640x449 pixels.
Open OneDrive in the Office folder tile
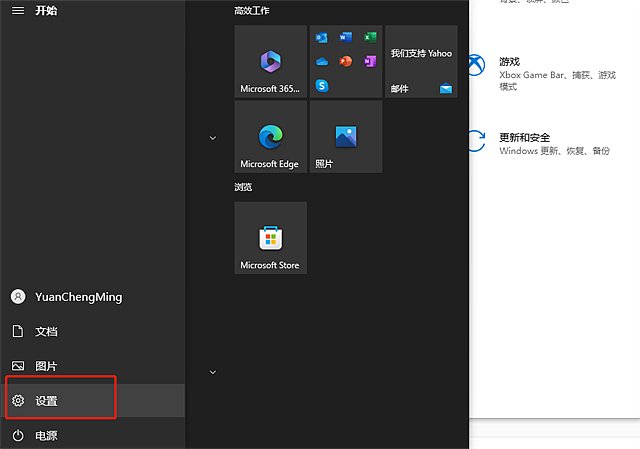322,62
